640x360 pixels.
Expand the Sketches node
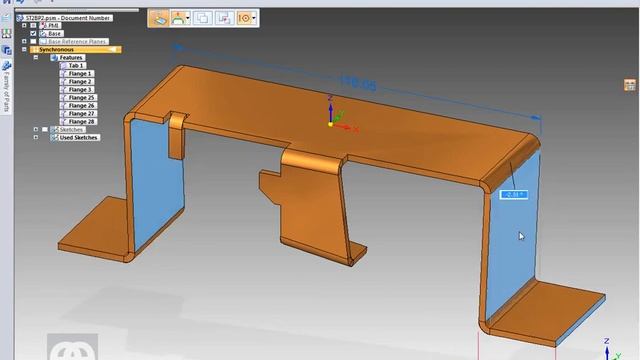point(36,129)
